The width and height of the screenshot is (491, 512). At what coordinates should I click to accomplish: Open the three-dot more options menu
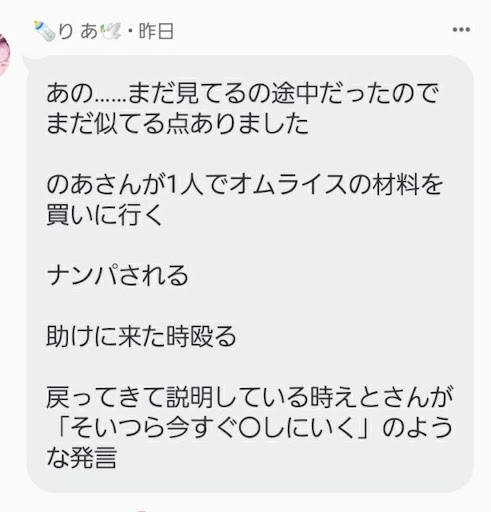coord(461,30)
